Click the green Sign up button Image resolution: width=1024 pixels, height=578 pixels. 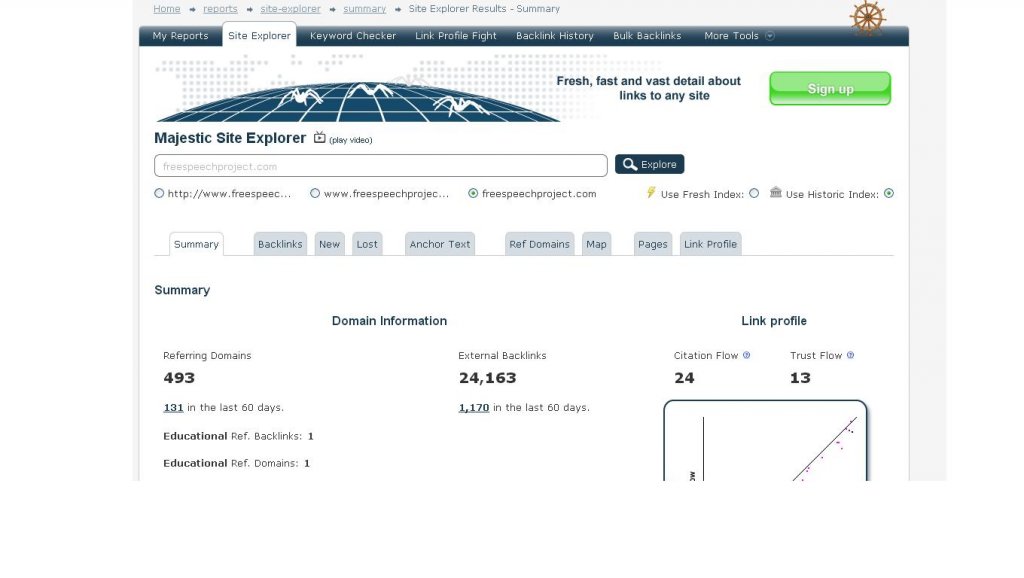pyautogui.click(x=830, y=88)
